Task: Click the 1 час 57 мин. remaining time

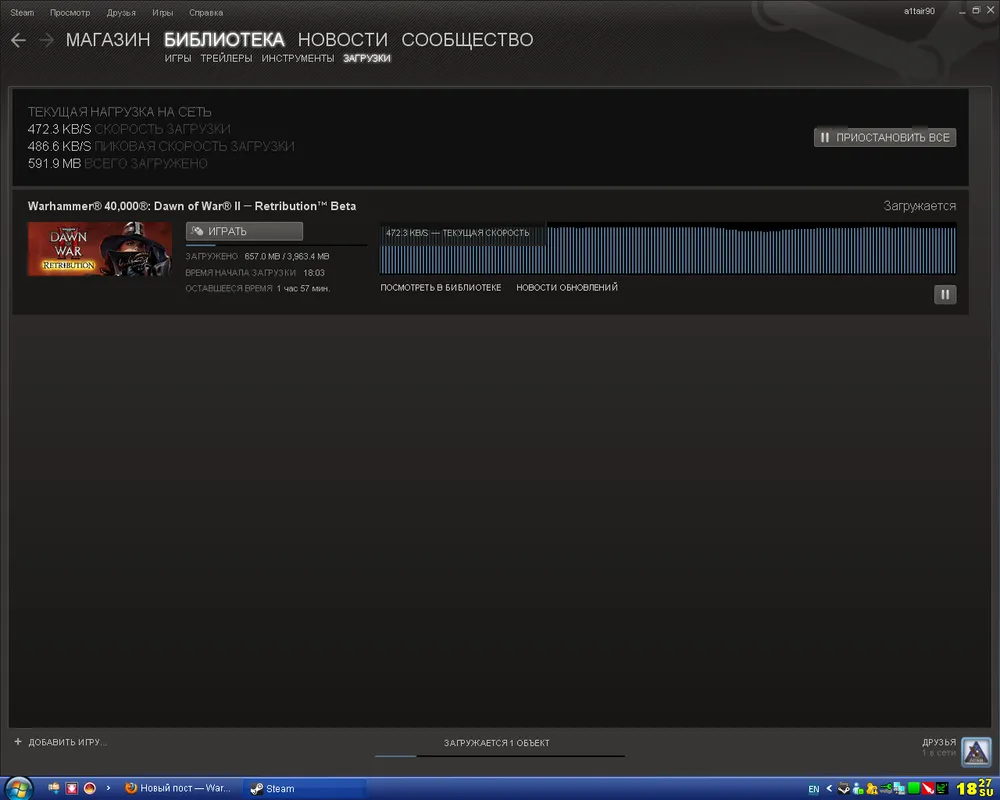Action: coord(304,288)
